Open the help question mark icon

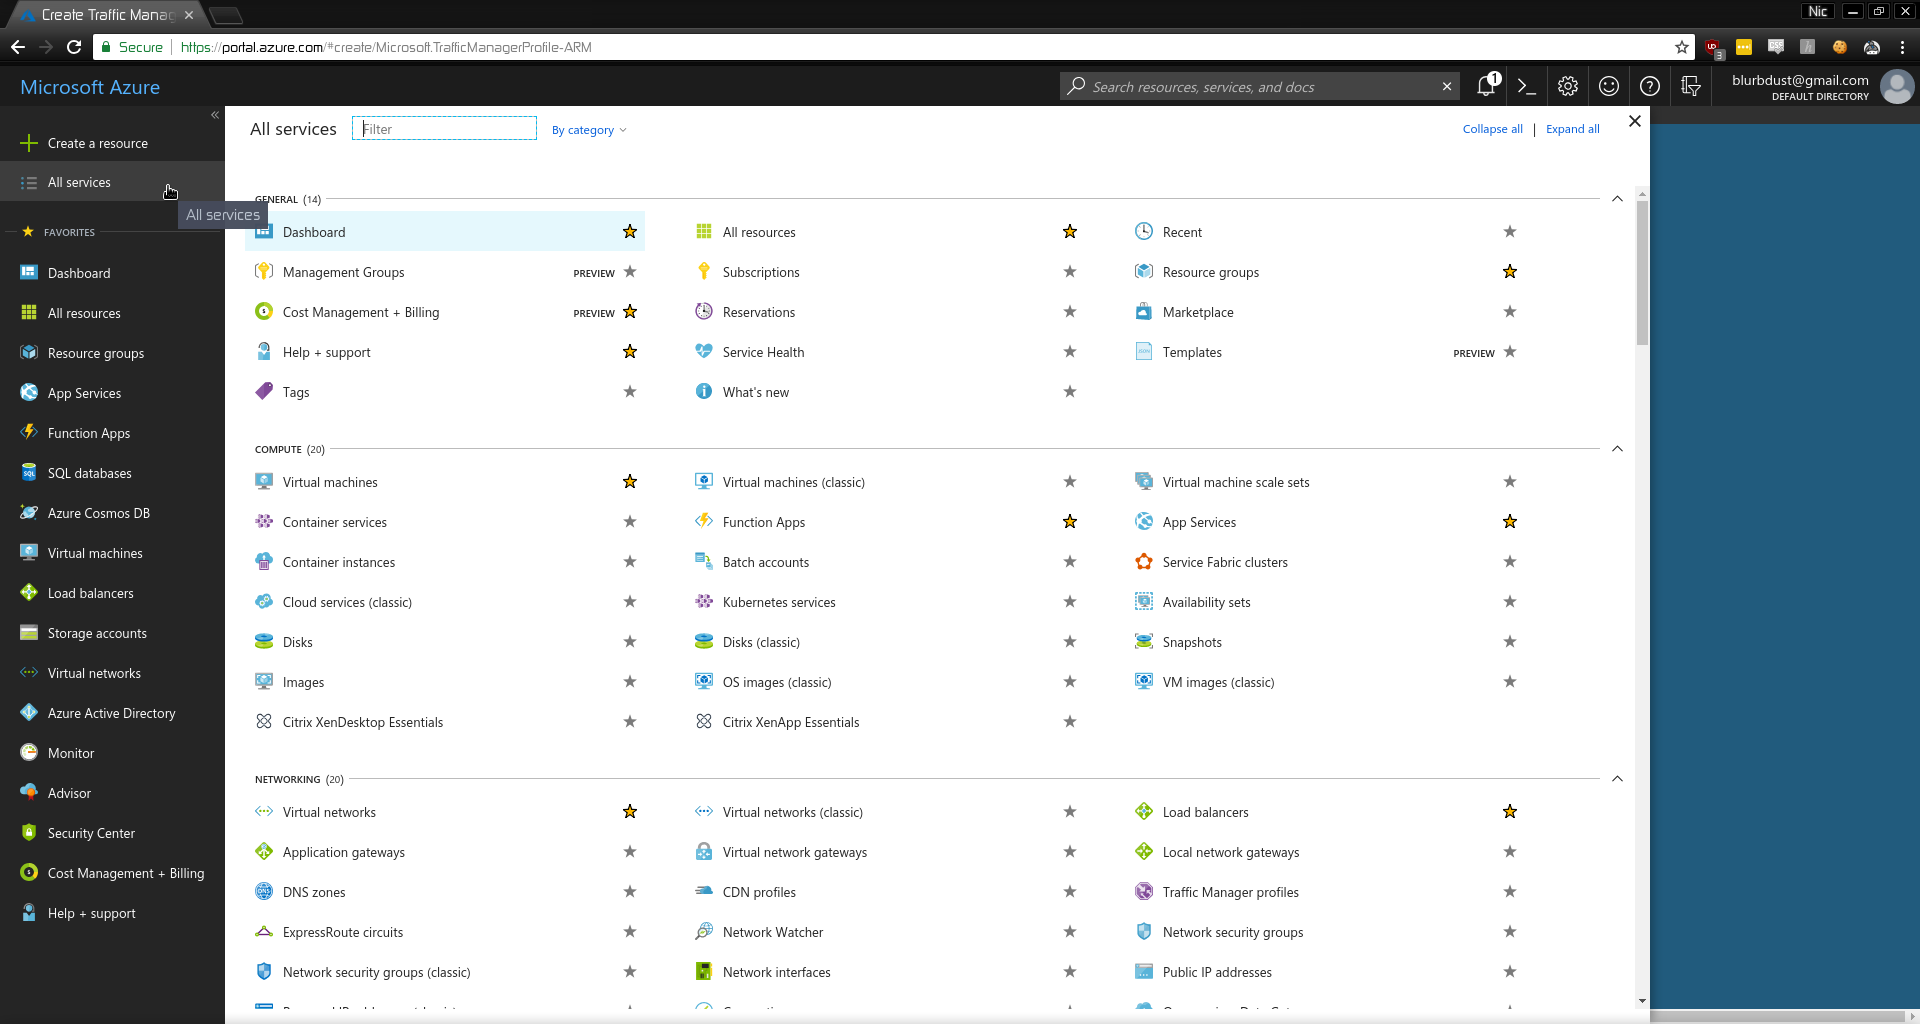point(1650,86)
